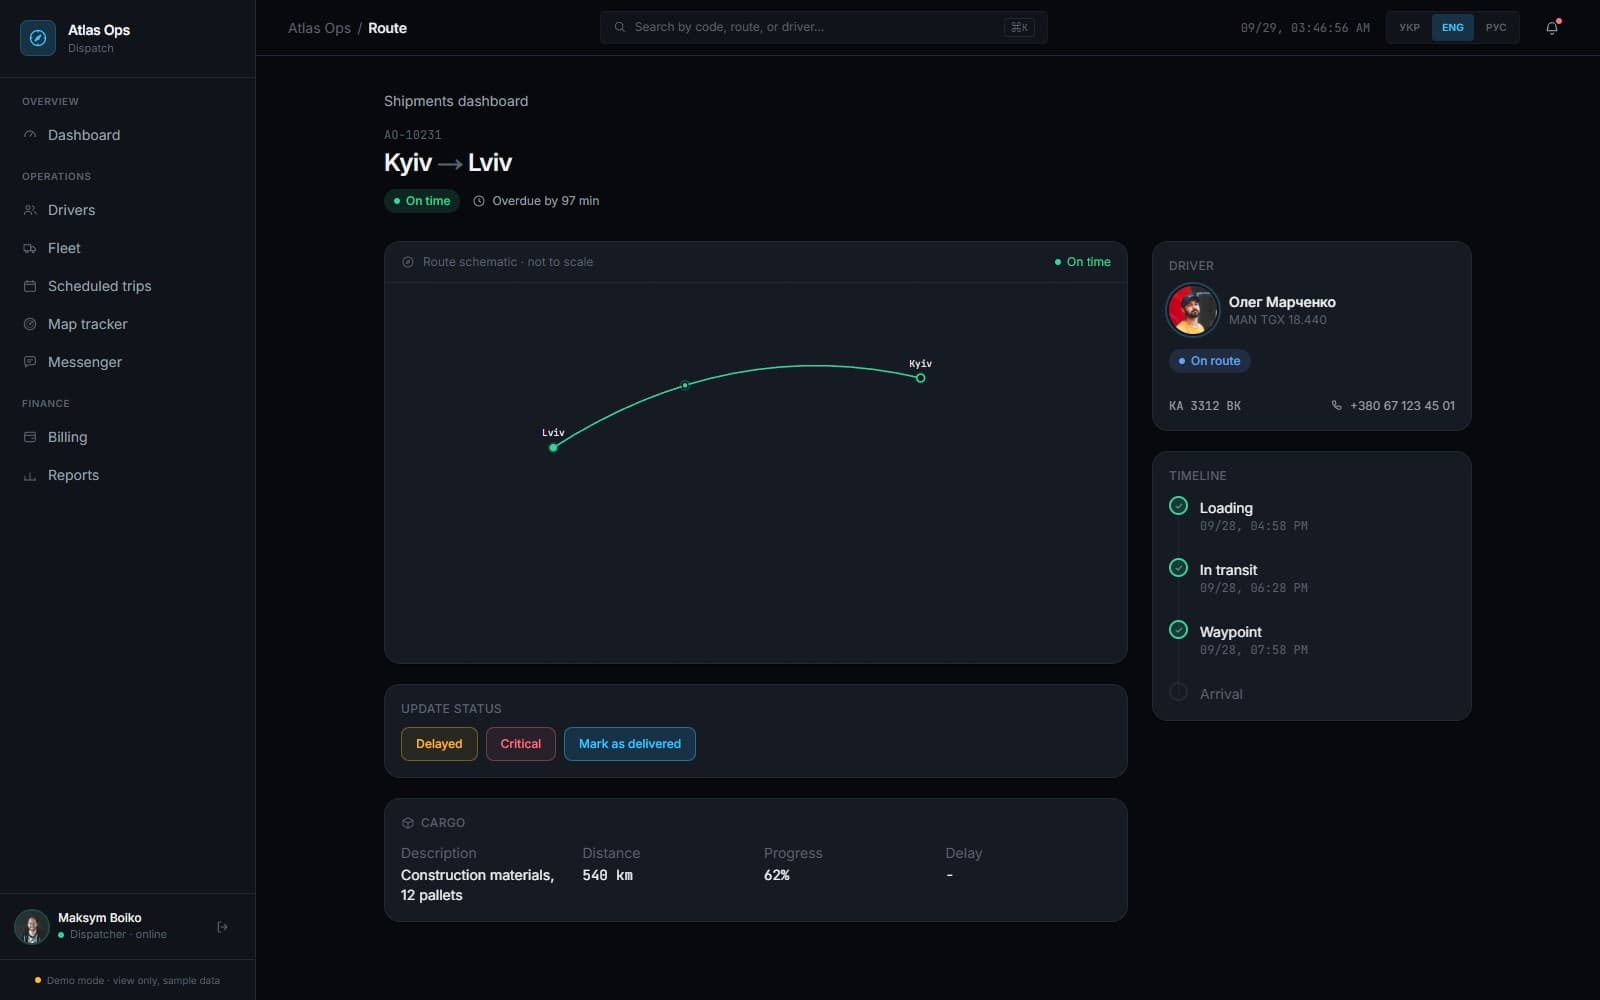Image resolution: width=1600 pixels, height=1000 pixels.
Task: Open Scheduled trips in the sidebar
Action: click(128, 286)
